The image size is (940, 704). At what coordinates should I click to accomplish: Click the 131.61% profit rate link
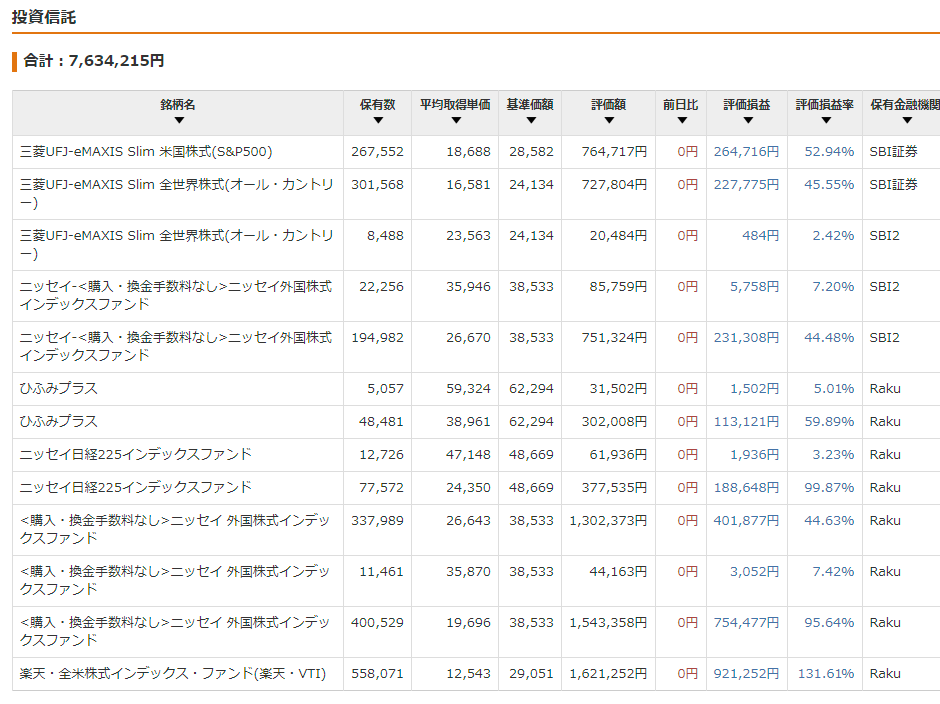(825, 674)
